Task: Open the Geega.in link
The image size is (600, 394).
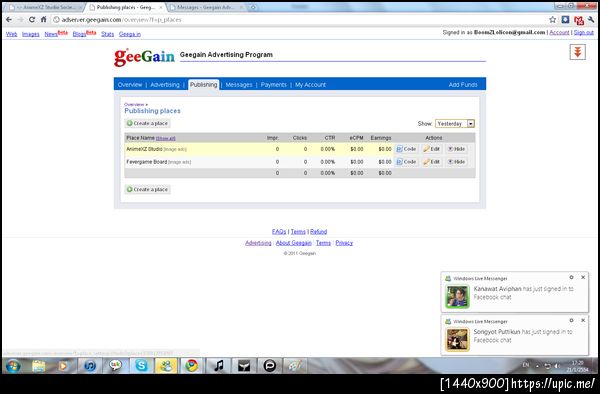Action: click(x=130, y=34)
